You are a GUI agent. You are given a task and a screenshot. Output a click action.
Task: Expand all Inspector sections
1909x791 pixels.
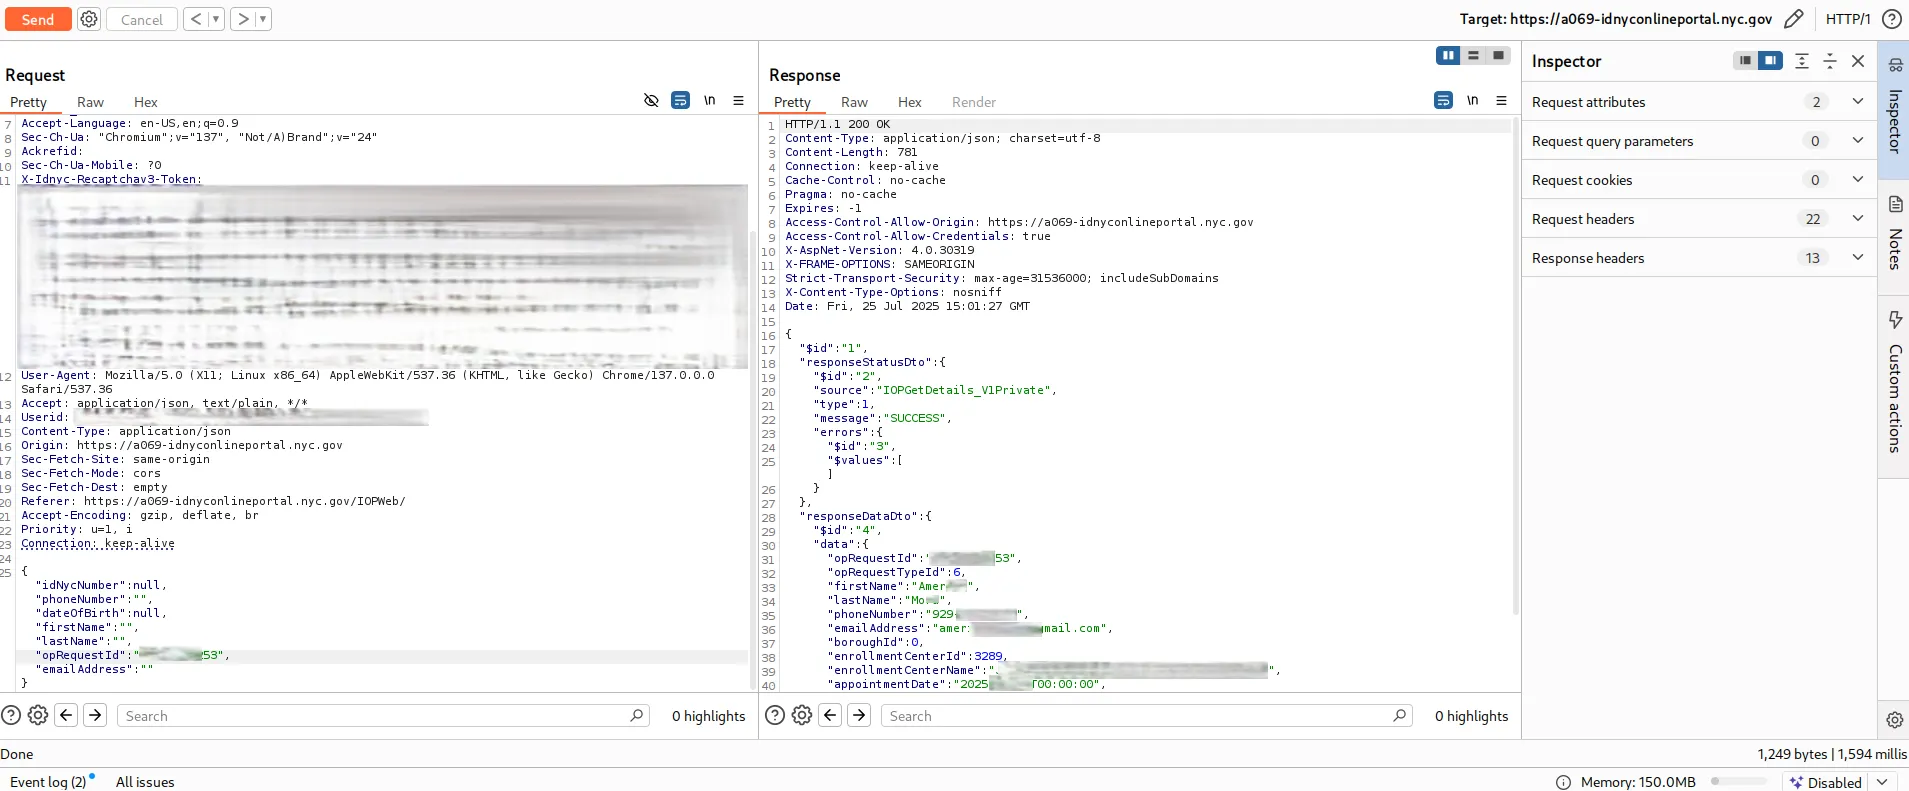click(x=1802, y=61)
